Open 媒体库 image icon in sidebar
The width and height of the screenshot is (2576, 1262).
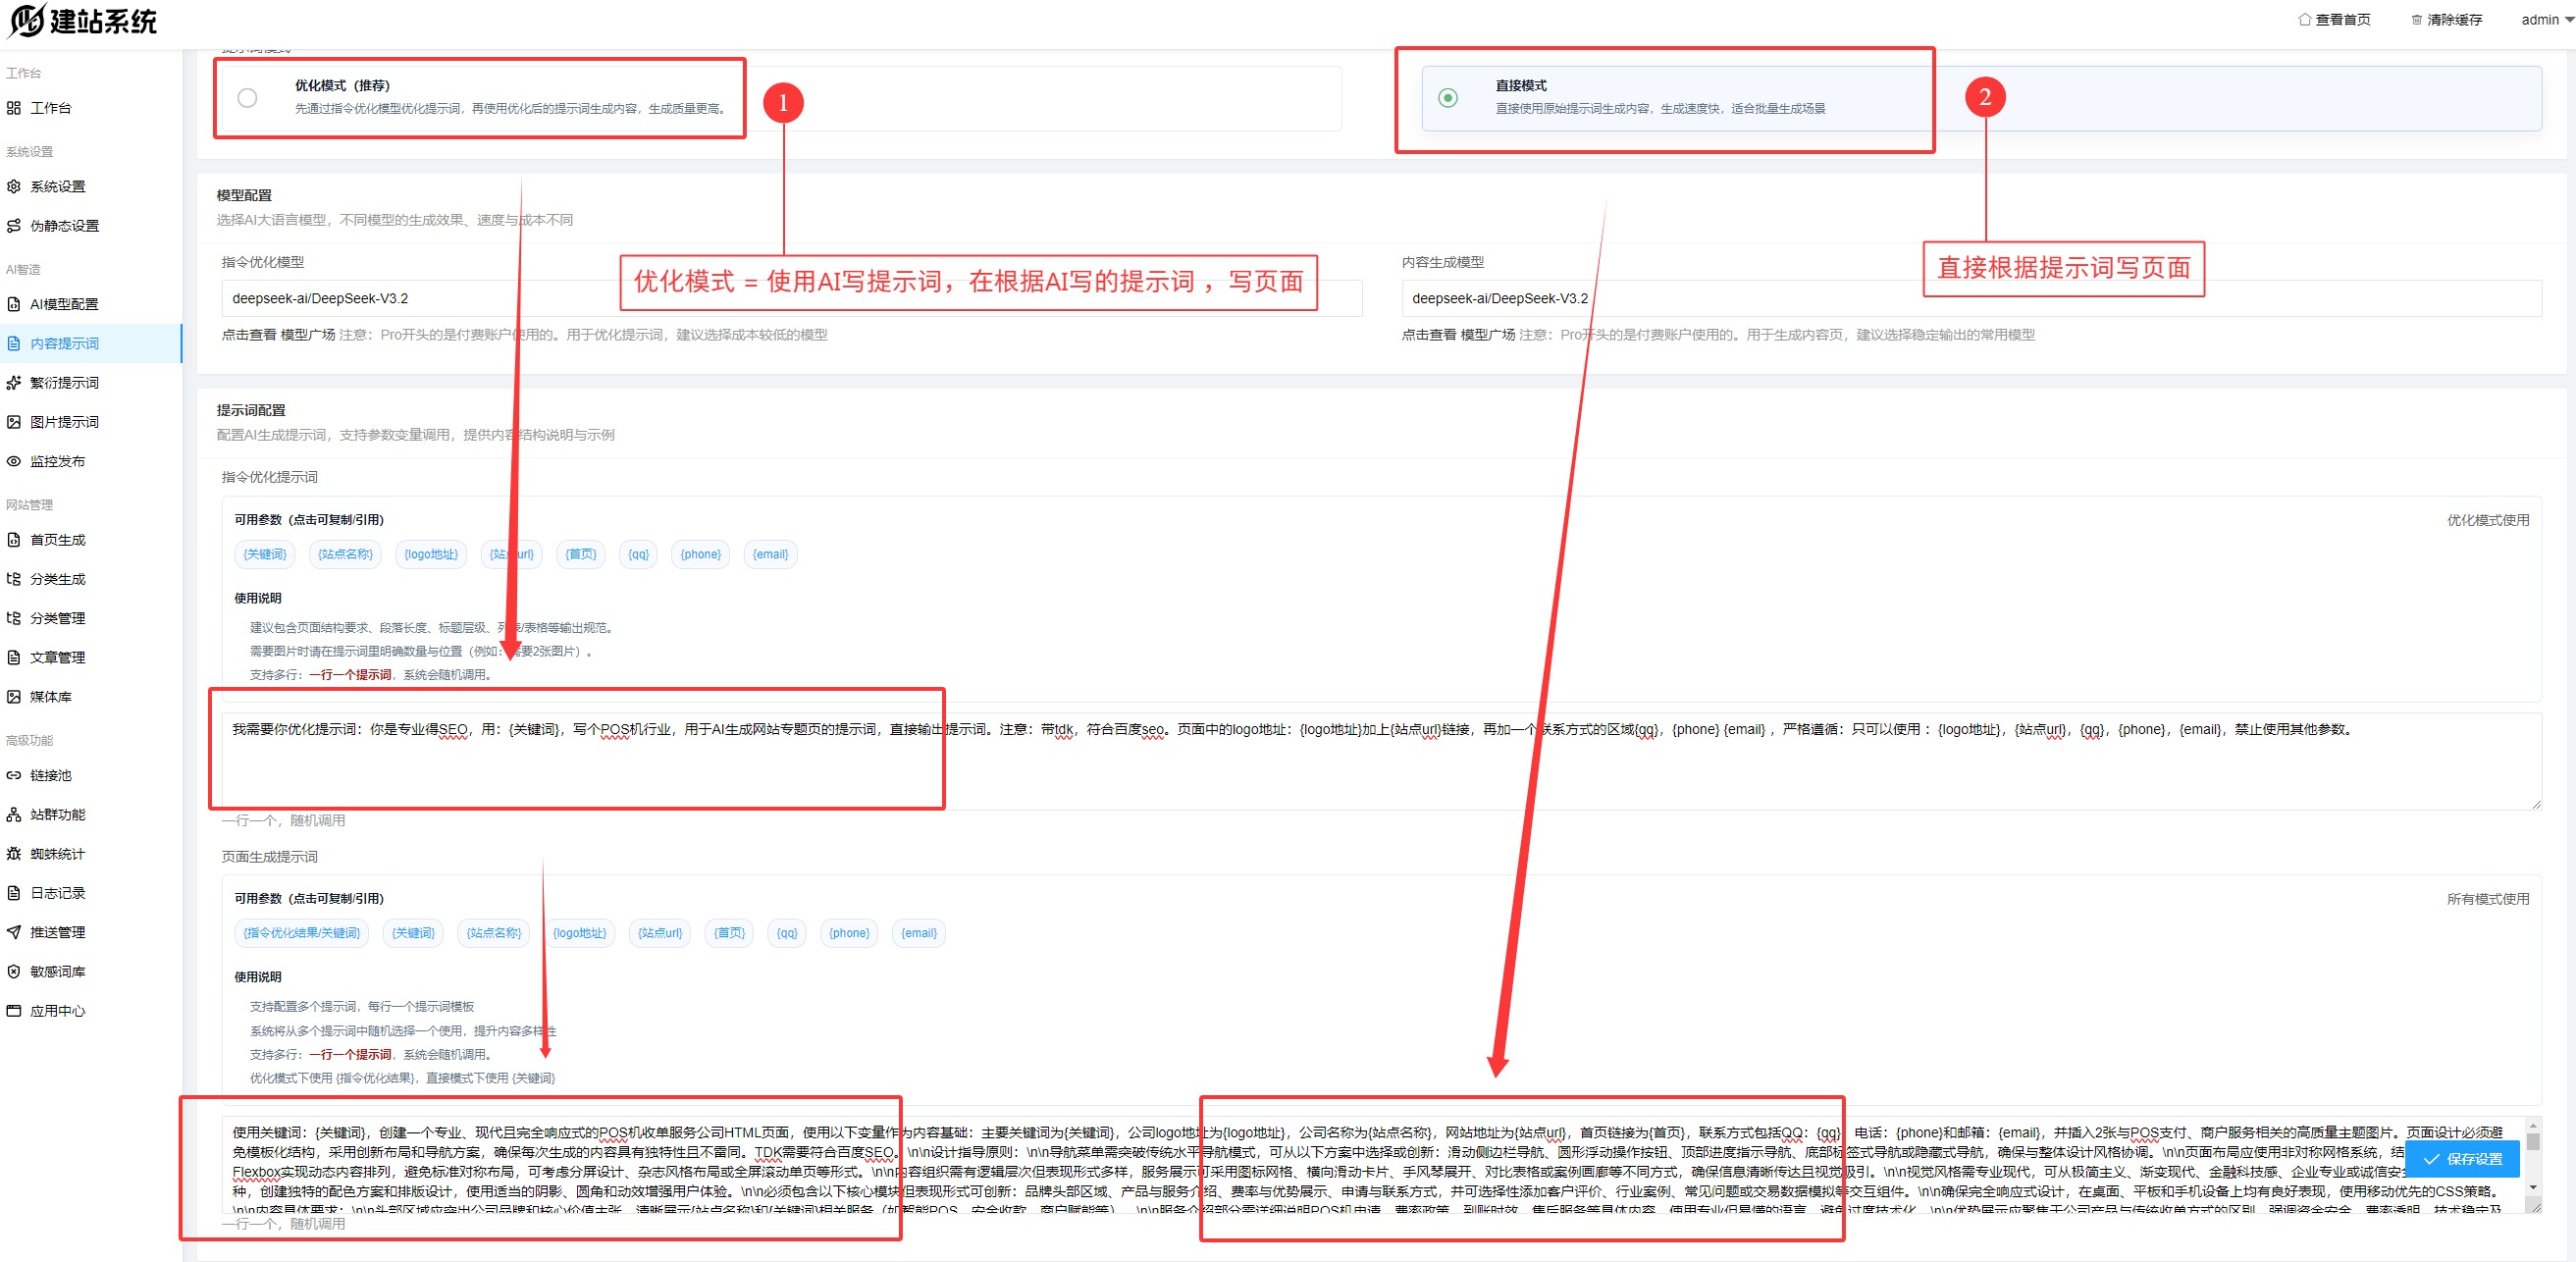coord(14,697)
